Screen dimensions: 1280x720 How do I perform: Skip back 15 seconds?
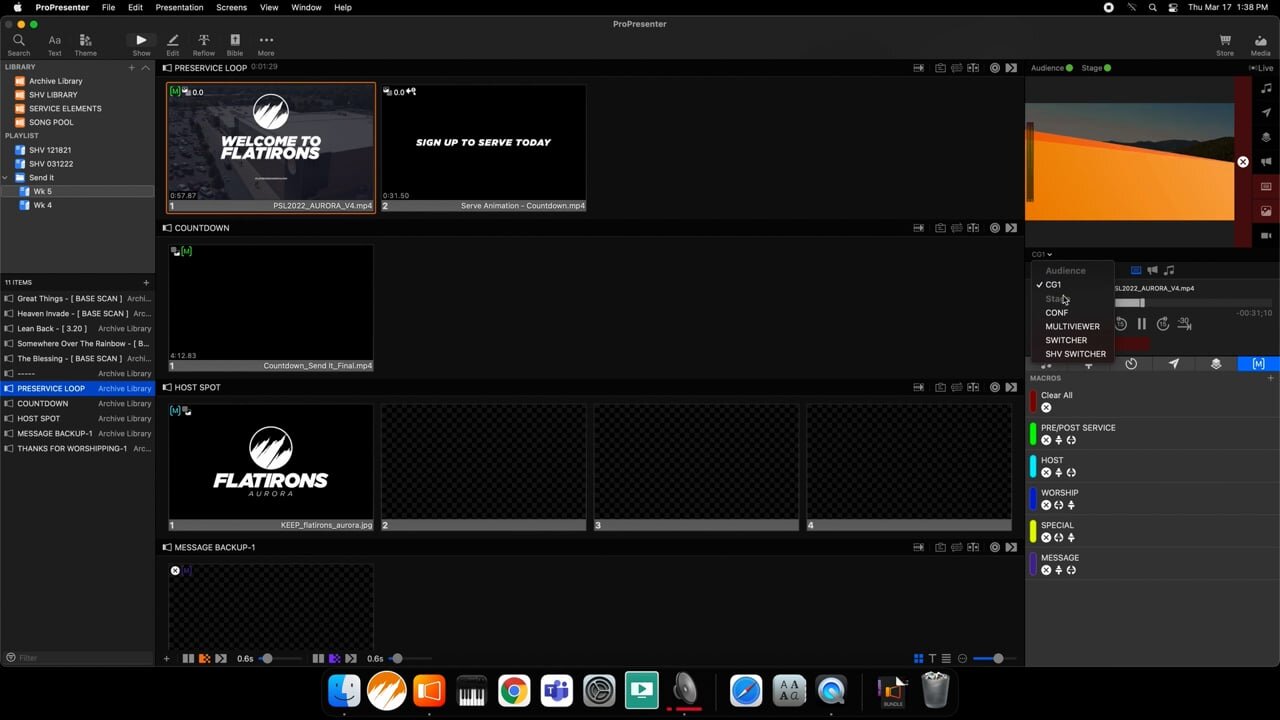[1120, 324]
